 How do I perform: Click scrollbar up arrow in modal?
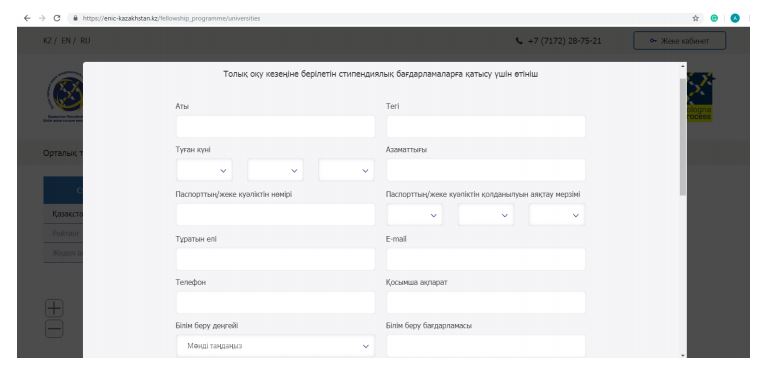tap(683, 66)
